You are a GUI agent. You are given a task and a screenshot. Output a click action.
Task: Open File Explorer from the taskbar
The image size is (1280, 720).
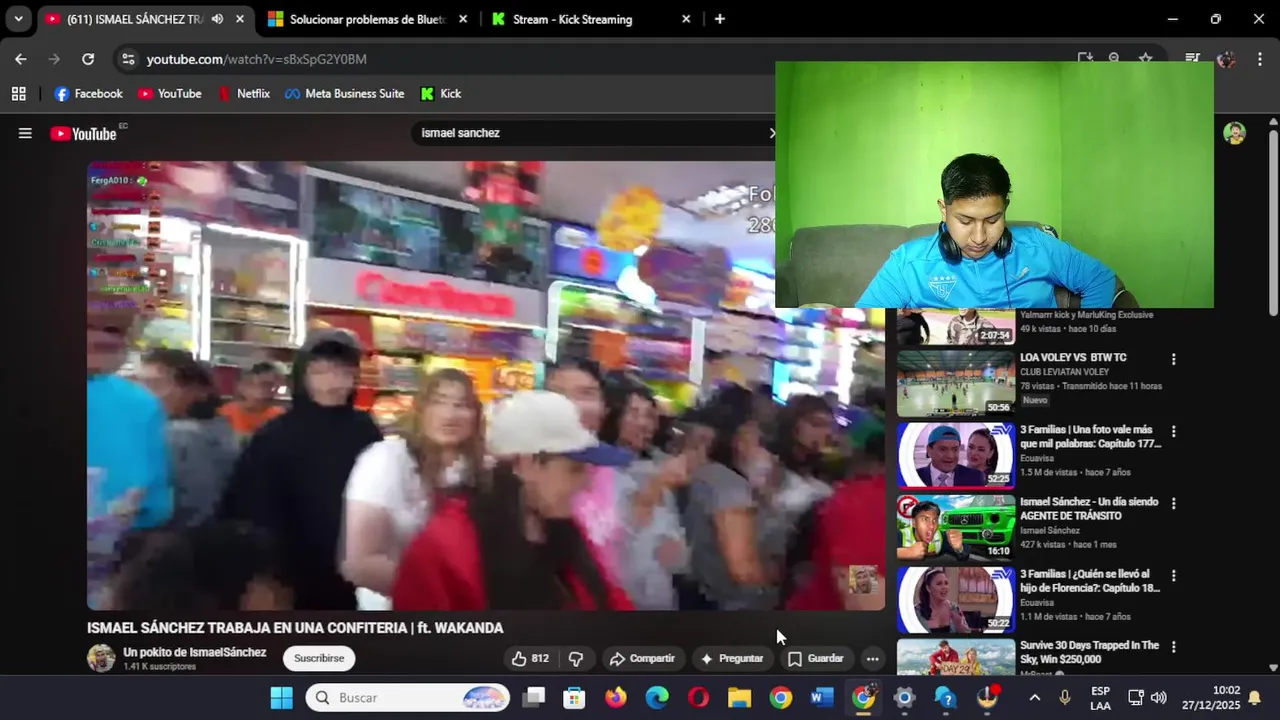pyautogui.click(x=739, y=698)
